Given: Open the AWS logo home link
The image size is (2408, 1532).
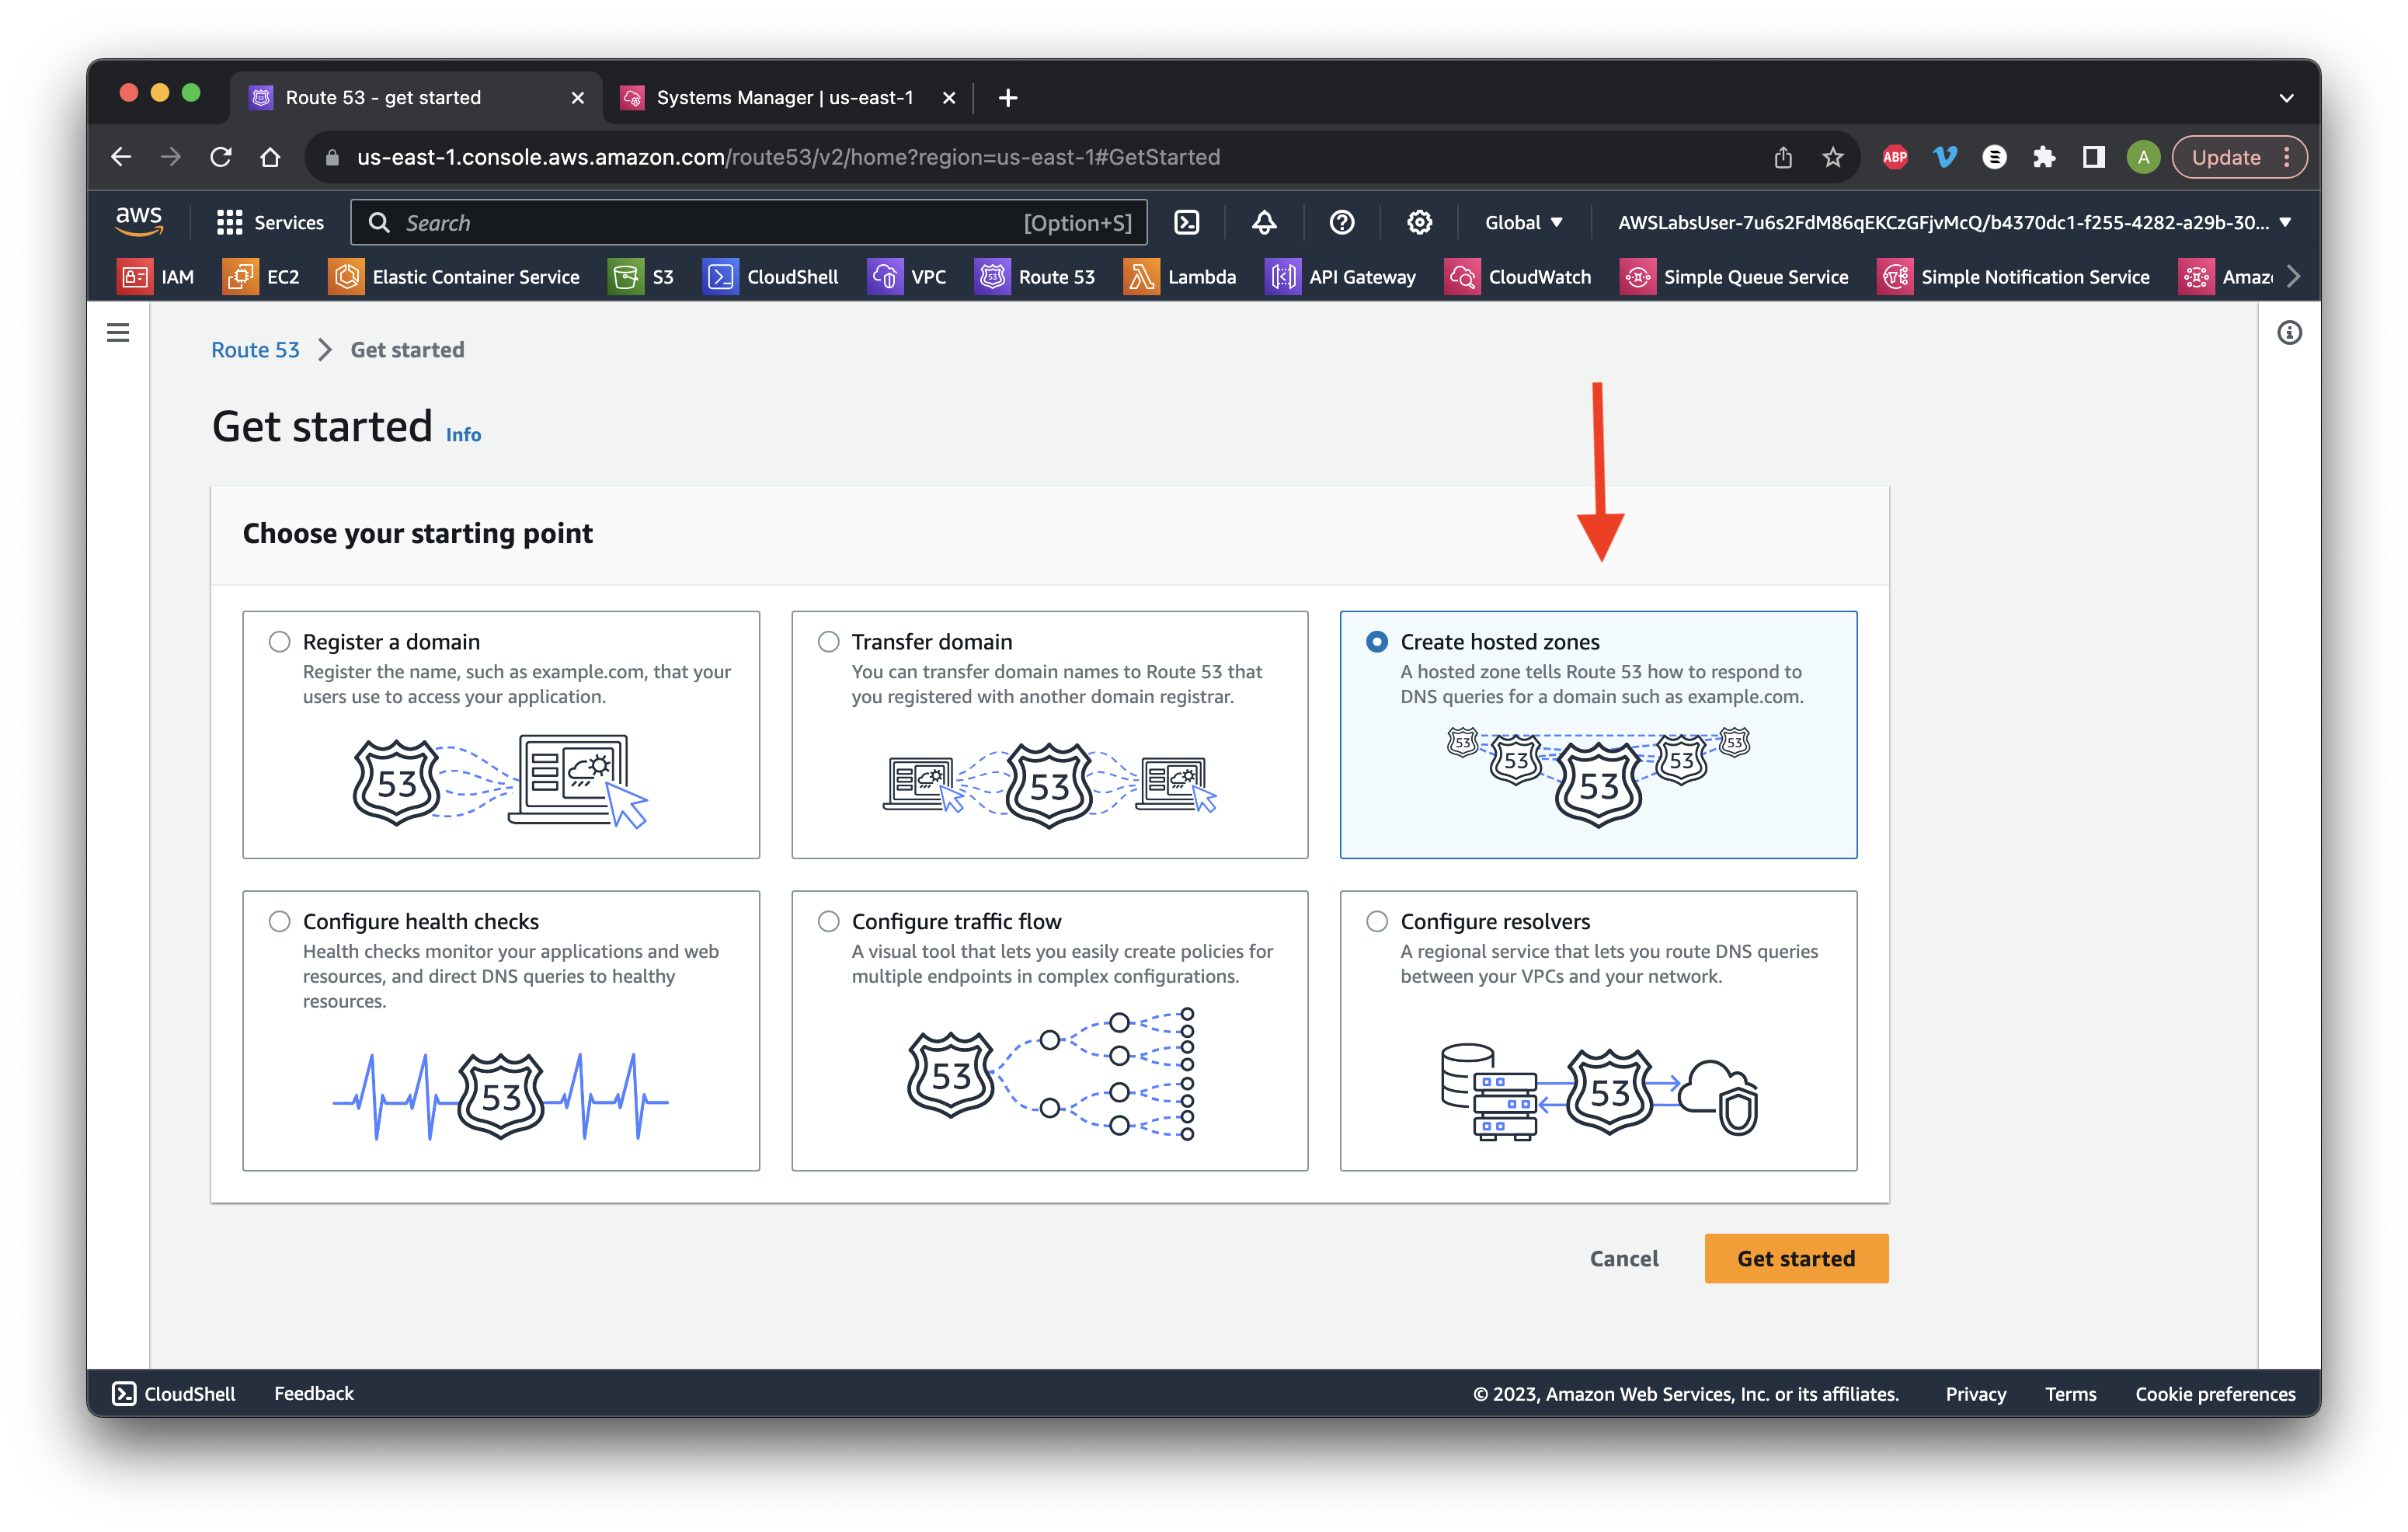Looking at the screenshot, I should (x=139, y=221).
